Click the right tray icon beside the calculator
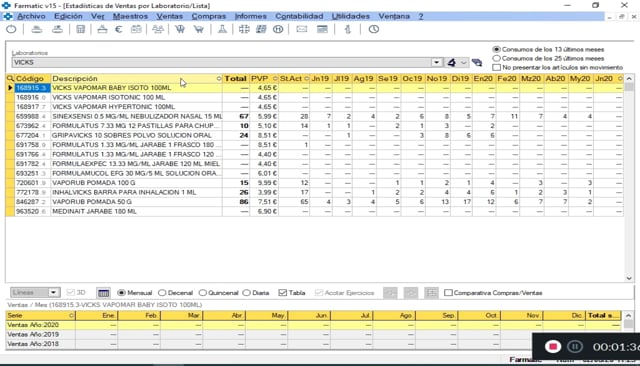The height and width of the screenshot is (366, 640). pyautogui.click(x=57, y=29)
